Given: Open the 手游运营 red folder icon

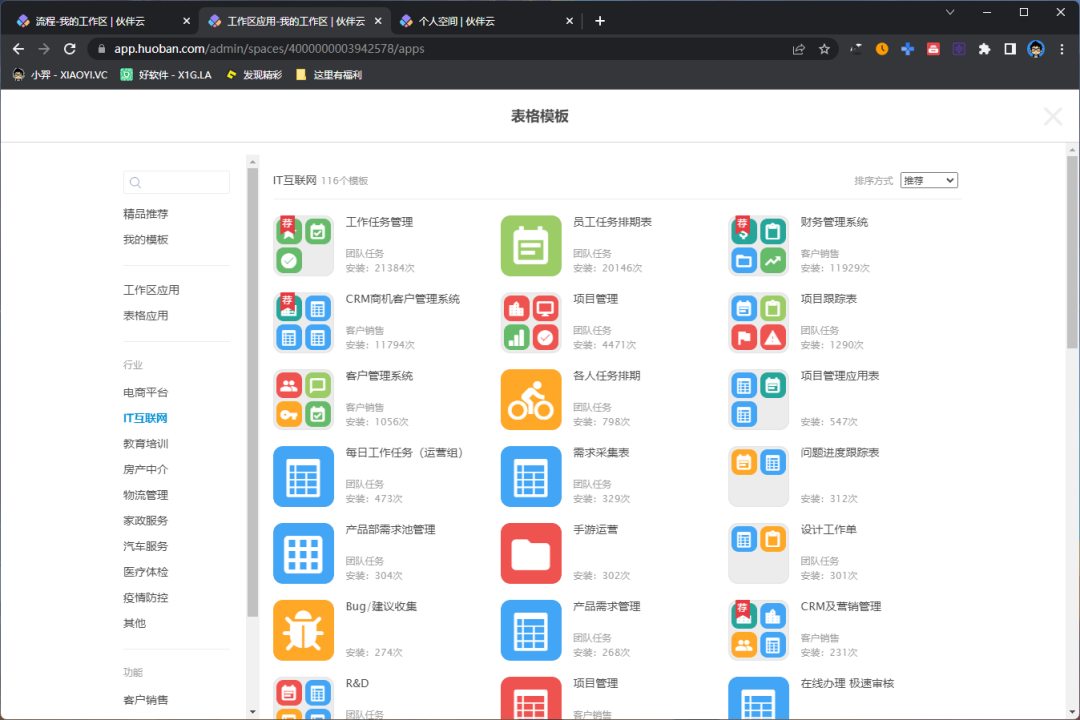Looking at the screenshot, I should coord(531,553).
